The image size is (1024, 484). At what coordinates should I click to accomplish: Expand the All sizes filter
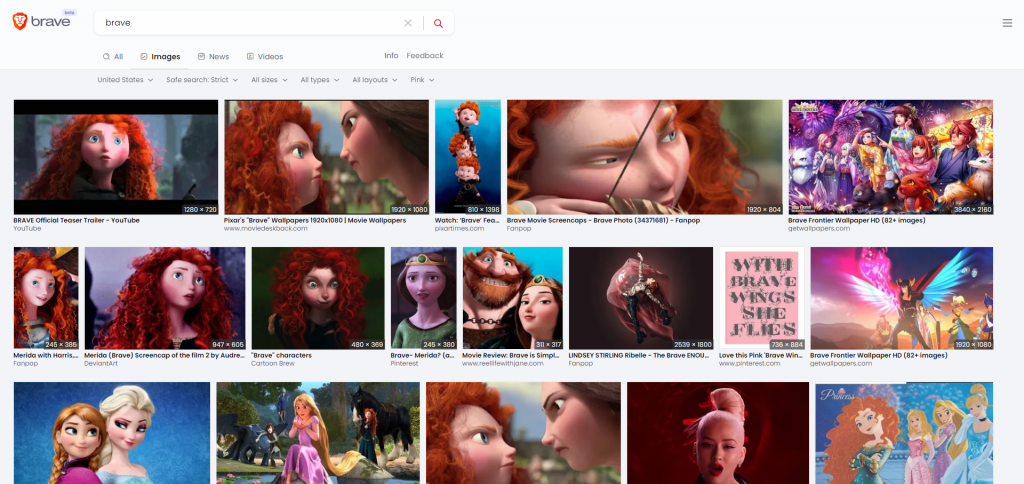(269, 80)
